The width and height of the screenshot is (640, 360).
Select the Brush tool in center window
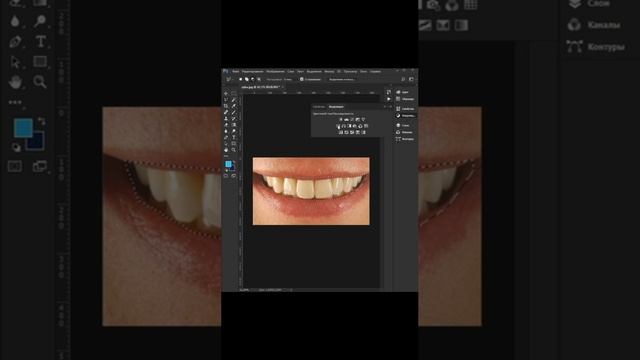tap(234, 112)
